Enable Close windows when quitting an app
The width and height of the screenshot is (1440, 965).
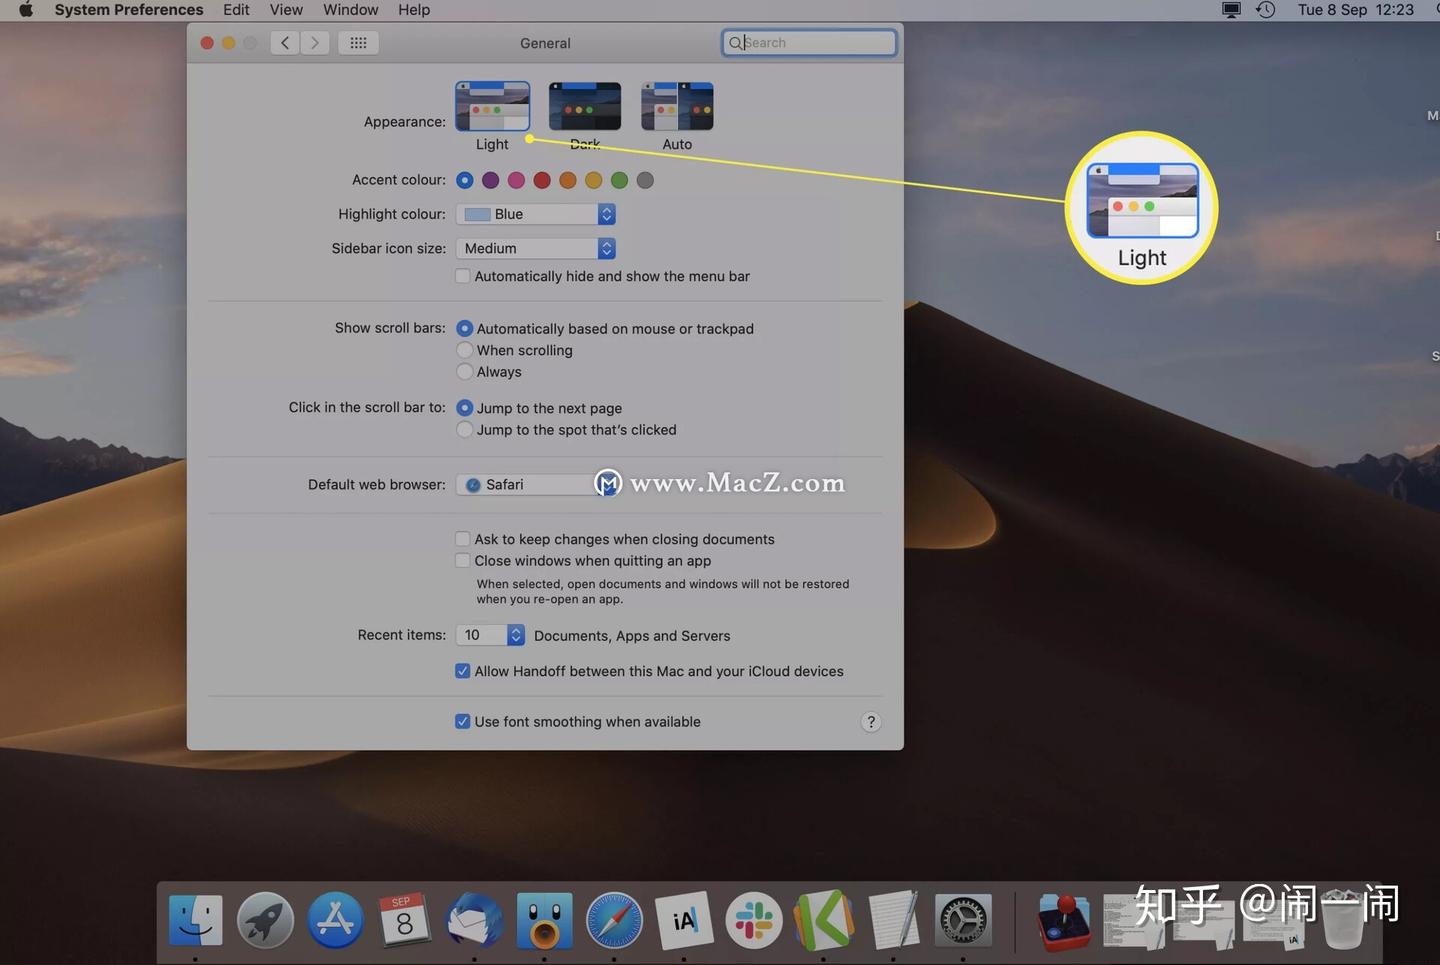pos(462,561)
